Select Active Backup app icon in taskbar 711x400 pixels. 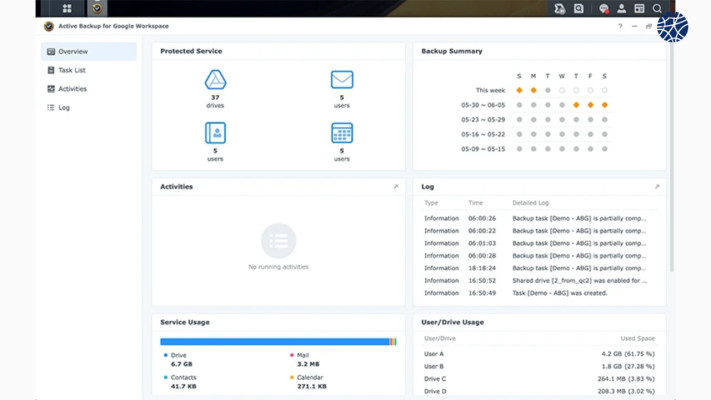pos(97,8)
